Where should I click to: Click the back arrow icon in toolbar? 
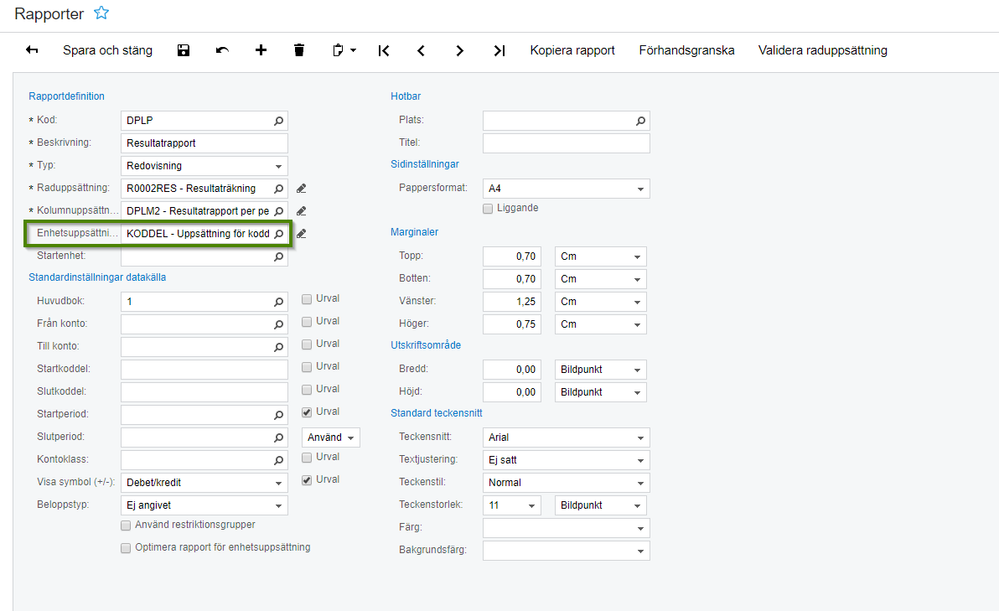click(x=32, y=50)
